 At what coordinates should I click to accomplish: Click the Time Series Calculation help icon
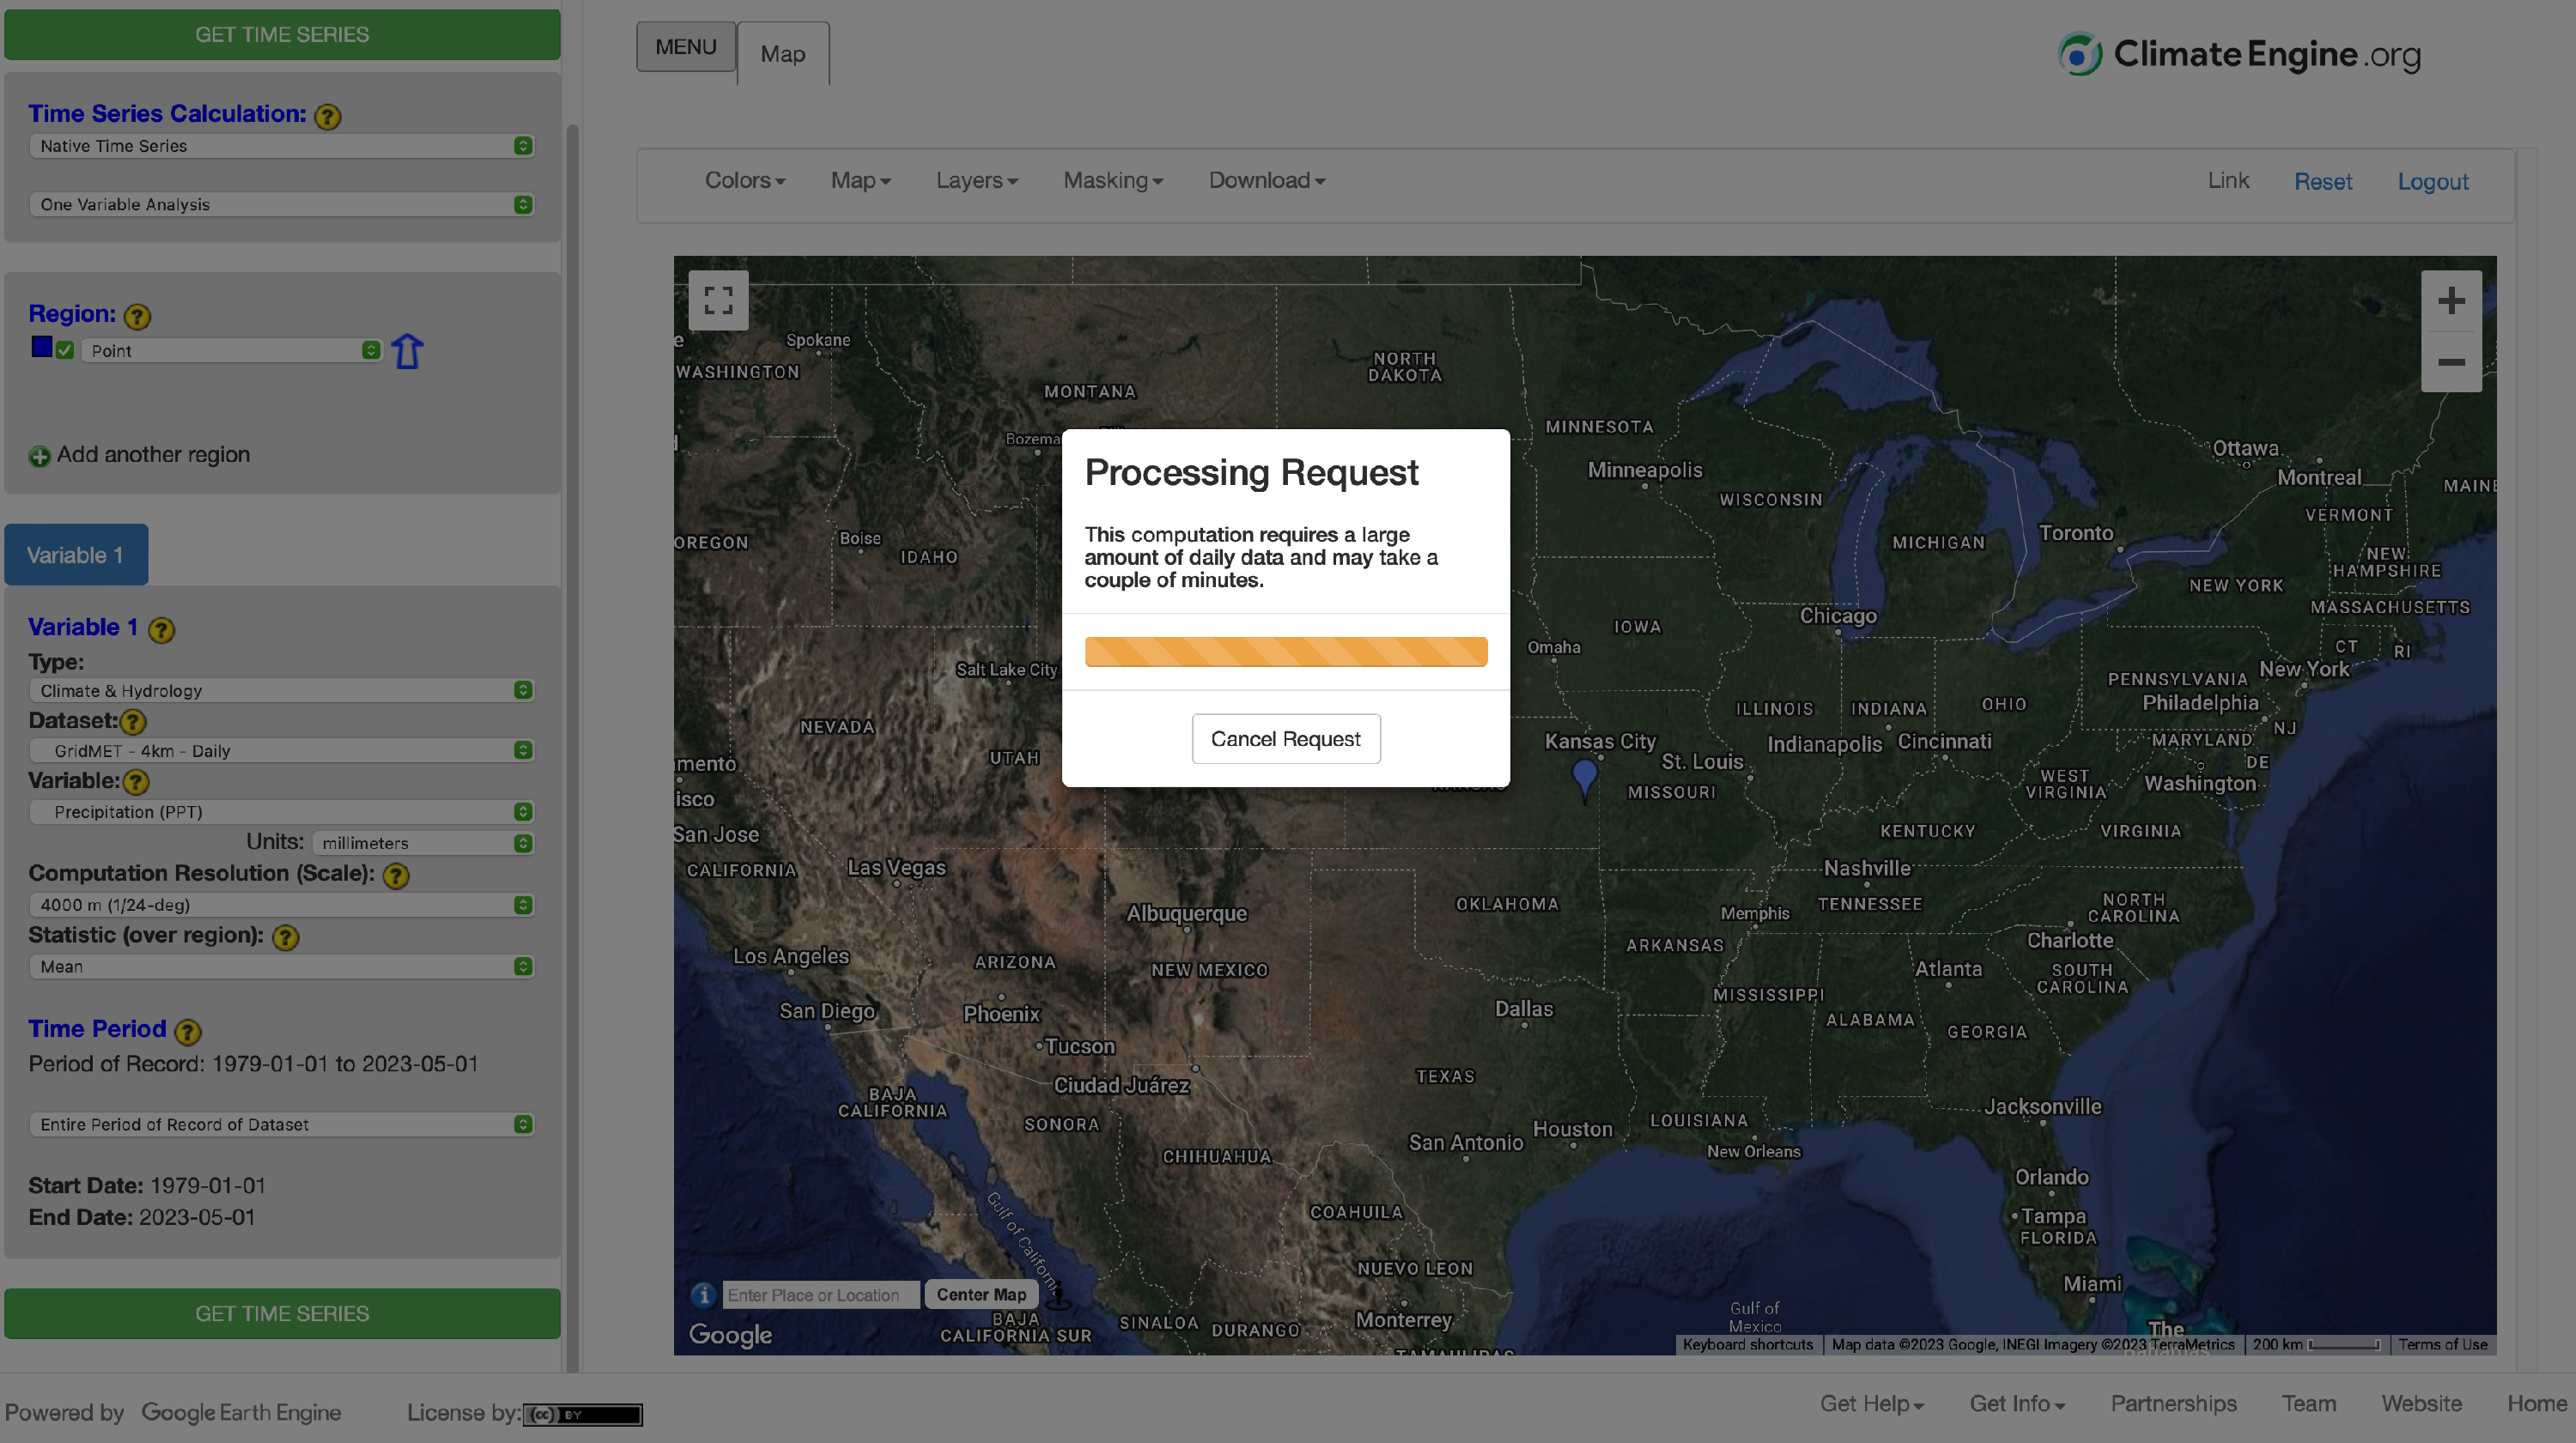[327, 116]
